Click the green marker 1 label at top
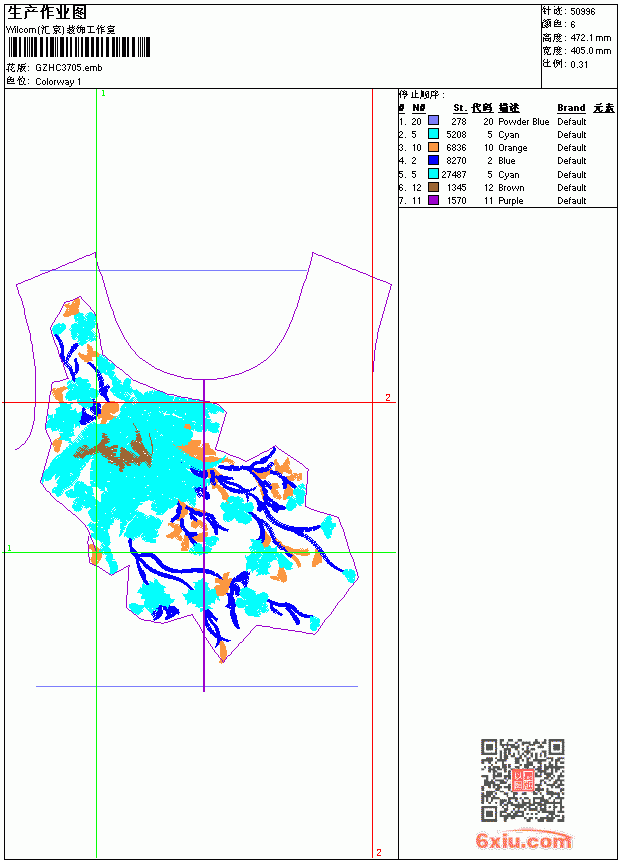This screenshot has width=620, height=860. [103, 94]
